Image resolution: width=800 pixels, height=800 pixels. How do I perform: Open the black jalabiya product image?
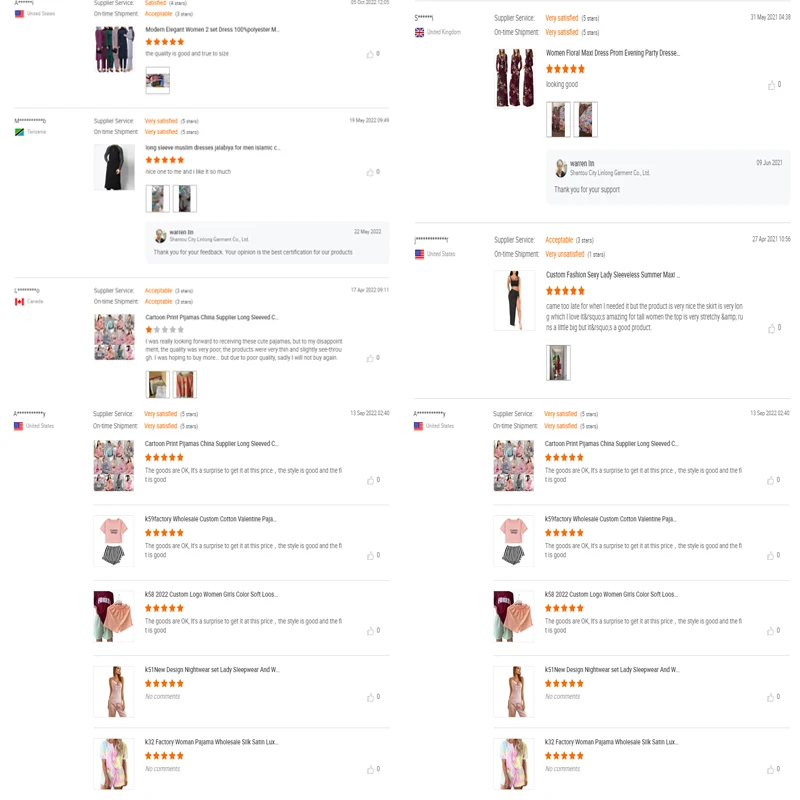[114, 167]
